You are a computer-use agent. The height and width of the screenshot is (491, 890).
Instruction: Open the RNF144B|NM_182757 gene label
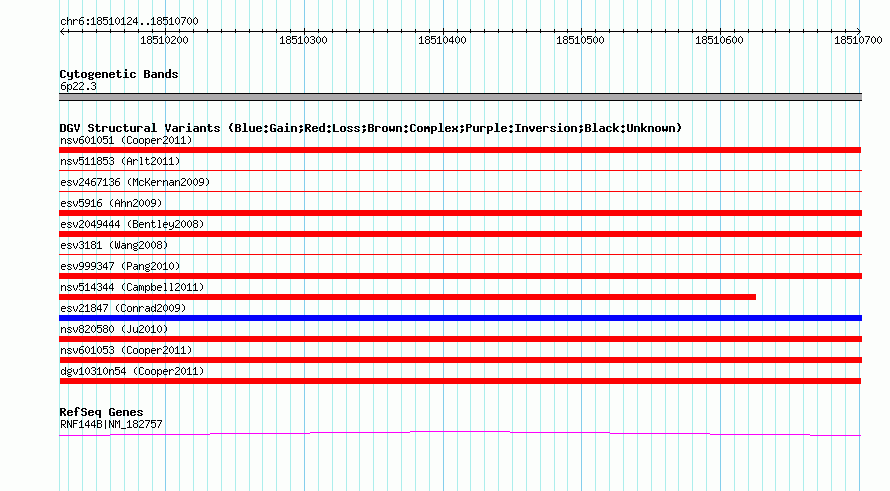point(111,424)
